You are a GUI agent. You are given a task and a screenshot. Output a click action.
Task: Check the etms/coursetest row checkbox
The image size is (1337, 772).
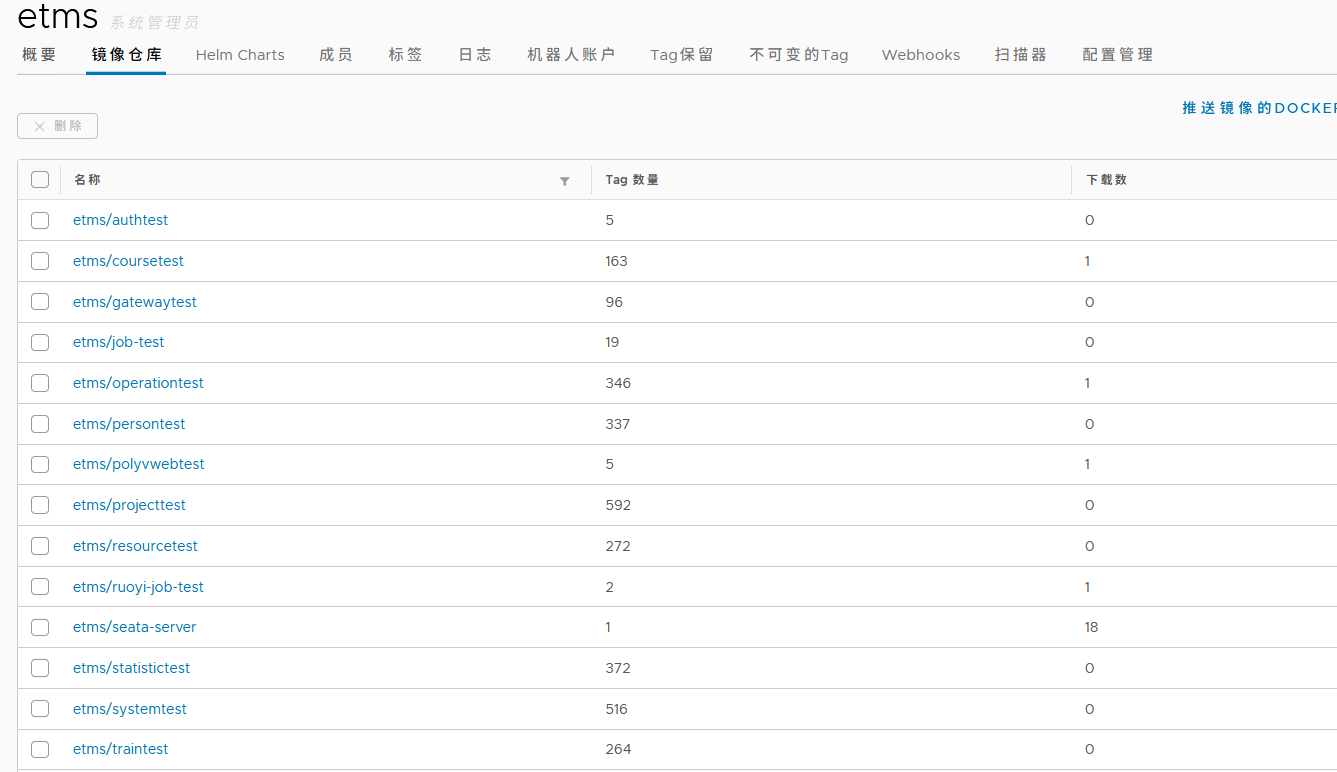pos(40,261)
